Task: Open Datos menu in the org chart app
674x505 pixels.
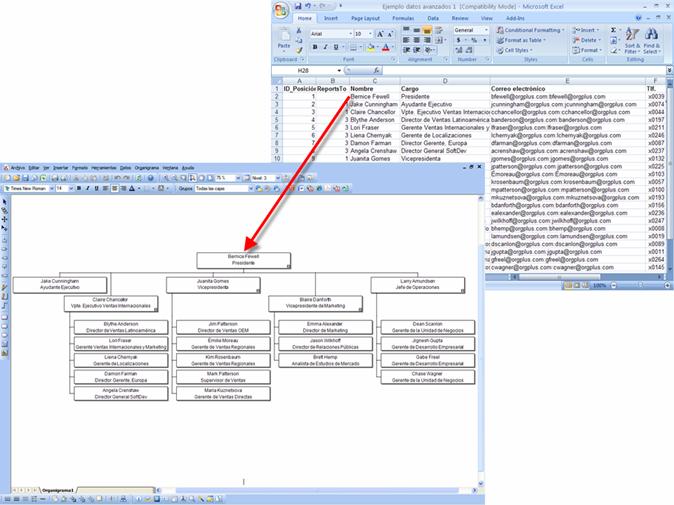Action: pos(125,168)
